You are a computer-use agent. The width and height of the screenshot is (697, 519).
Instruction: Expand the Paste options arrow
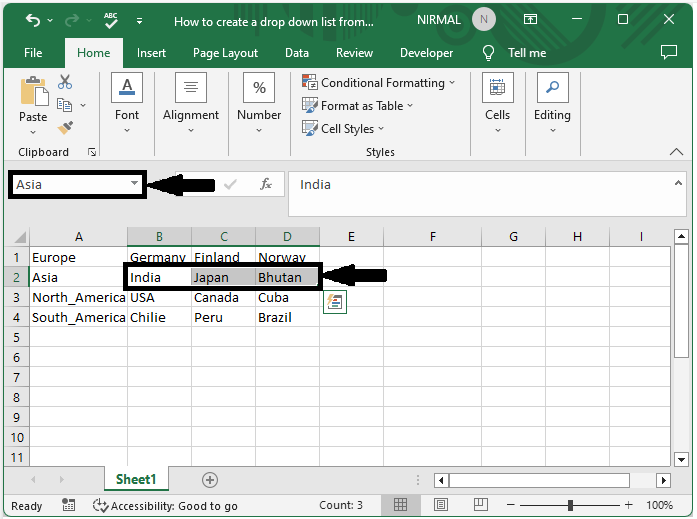click(33, 132)
